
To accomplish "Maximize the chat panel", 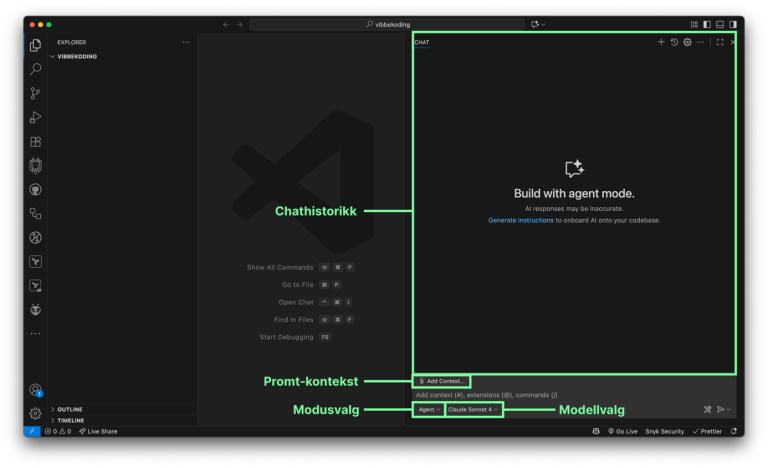I will 720,42.
